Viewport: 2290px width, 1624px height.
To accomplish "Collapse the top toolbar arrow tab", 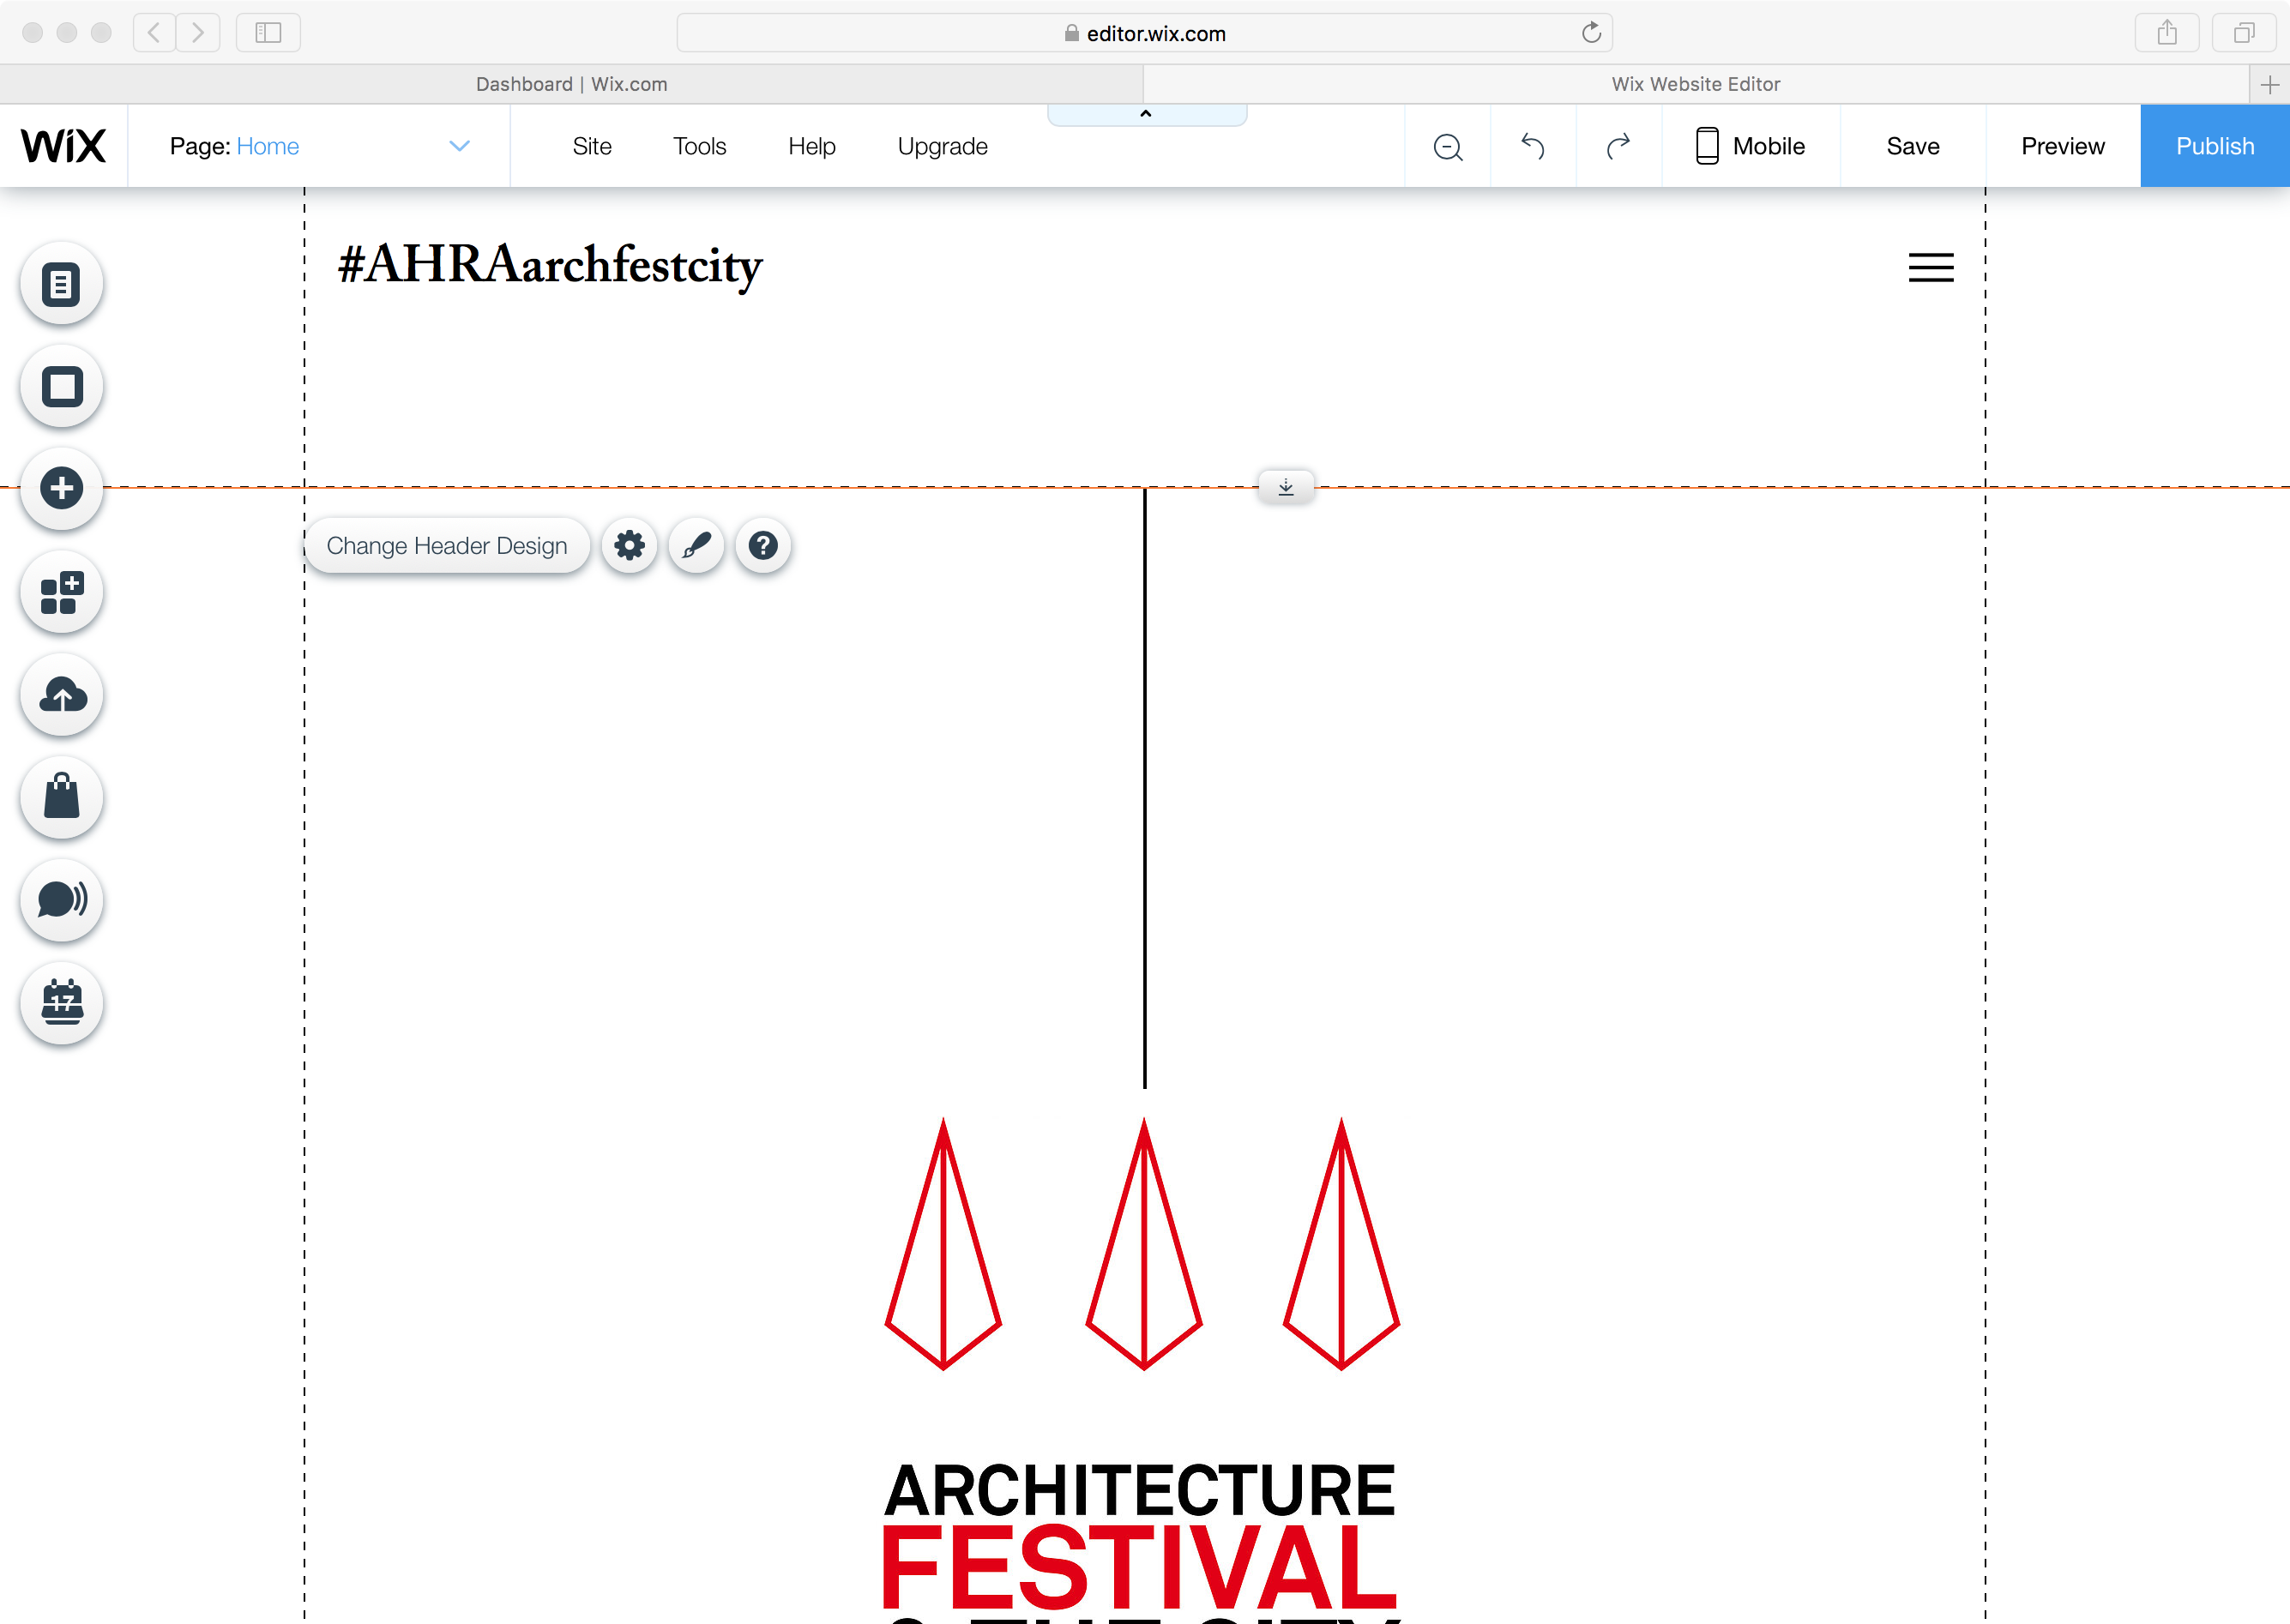I will coord(1146,114).
